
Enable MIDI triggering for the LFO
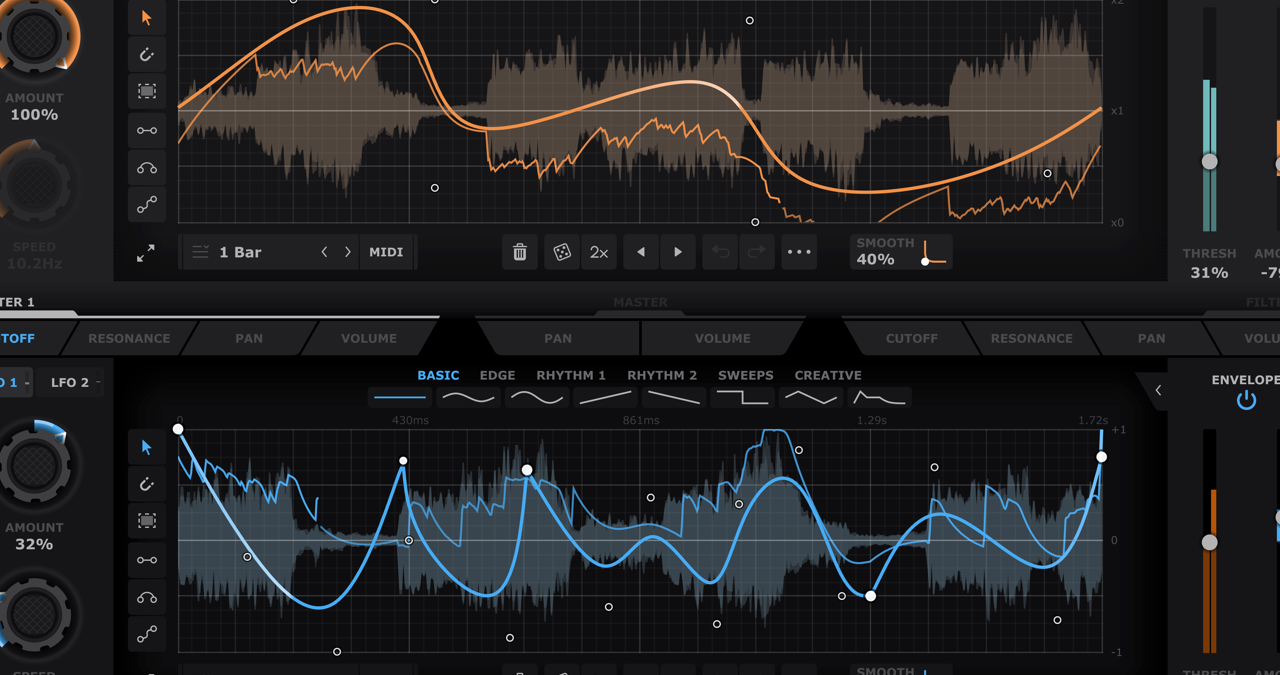point(387,252)
